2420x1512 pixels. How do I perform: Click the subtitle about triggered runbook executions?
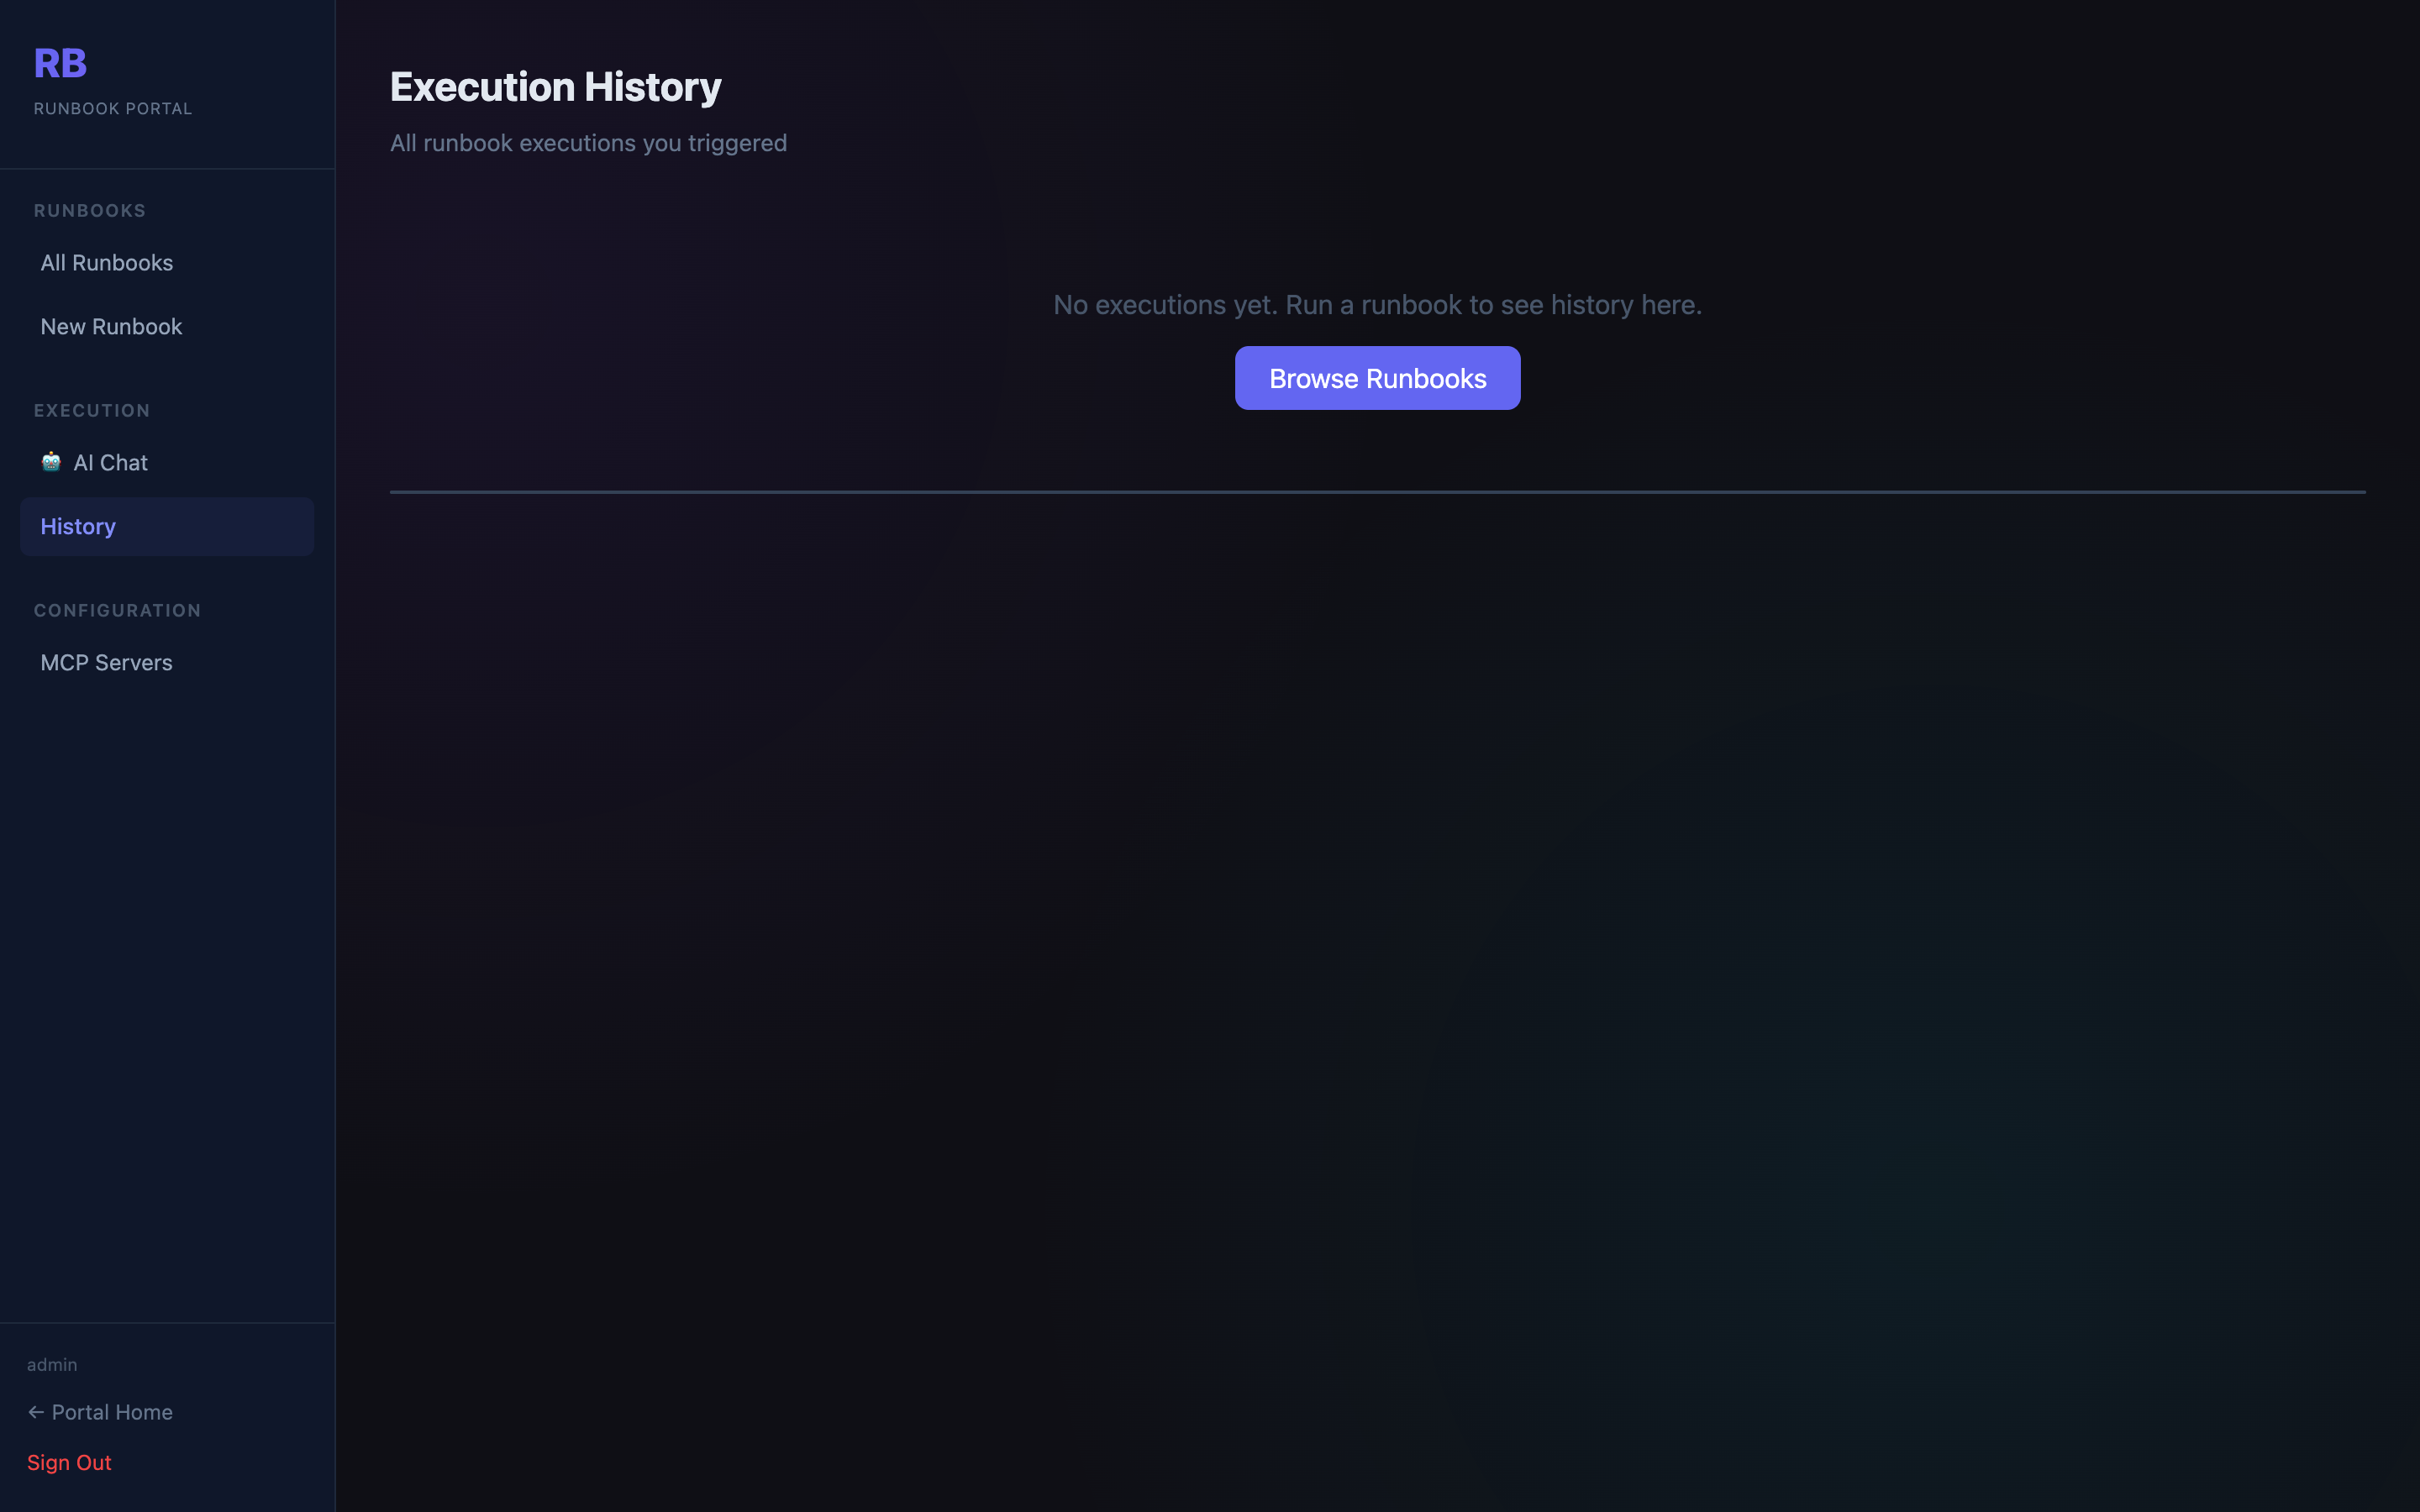coord(588,142)
